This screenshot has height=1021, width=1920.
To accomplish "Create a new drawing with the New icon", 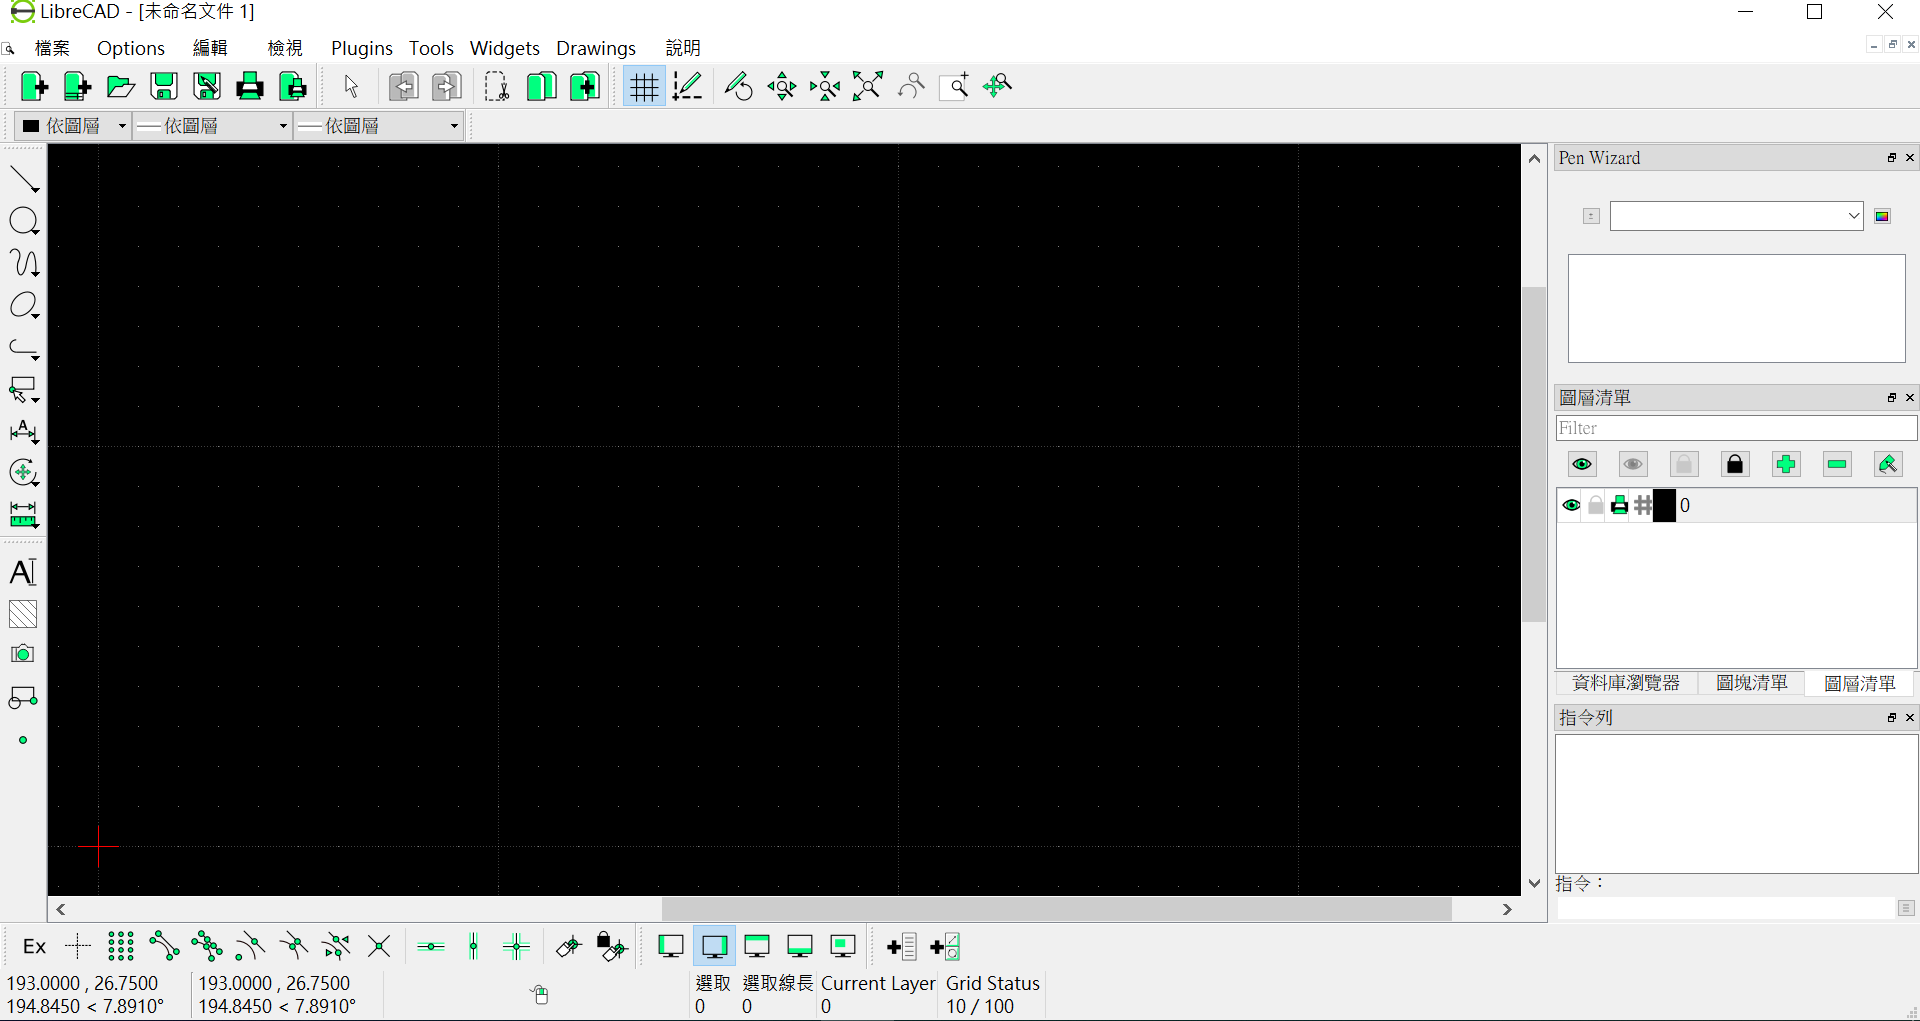I will pyautogui.click(x=35, y=87).
